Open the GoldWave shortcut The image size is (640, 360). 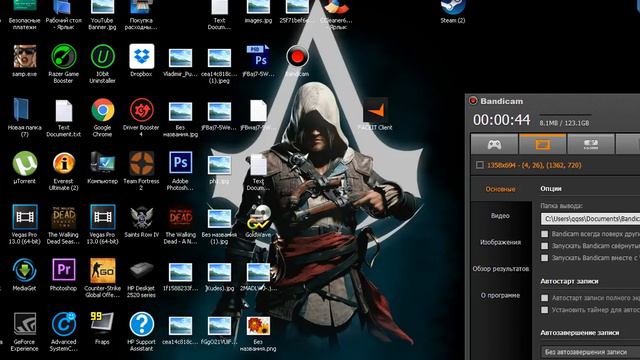tap(258, 222)
